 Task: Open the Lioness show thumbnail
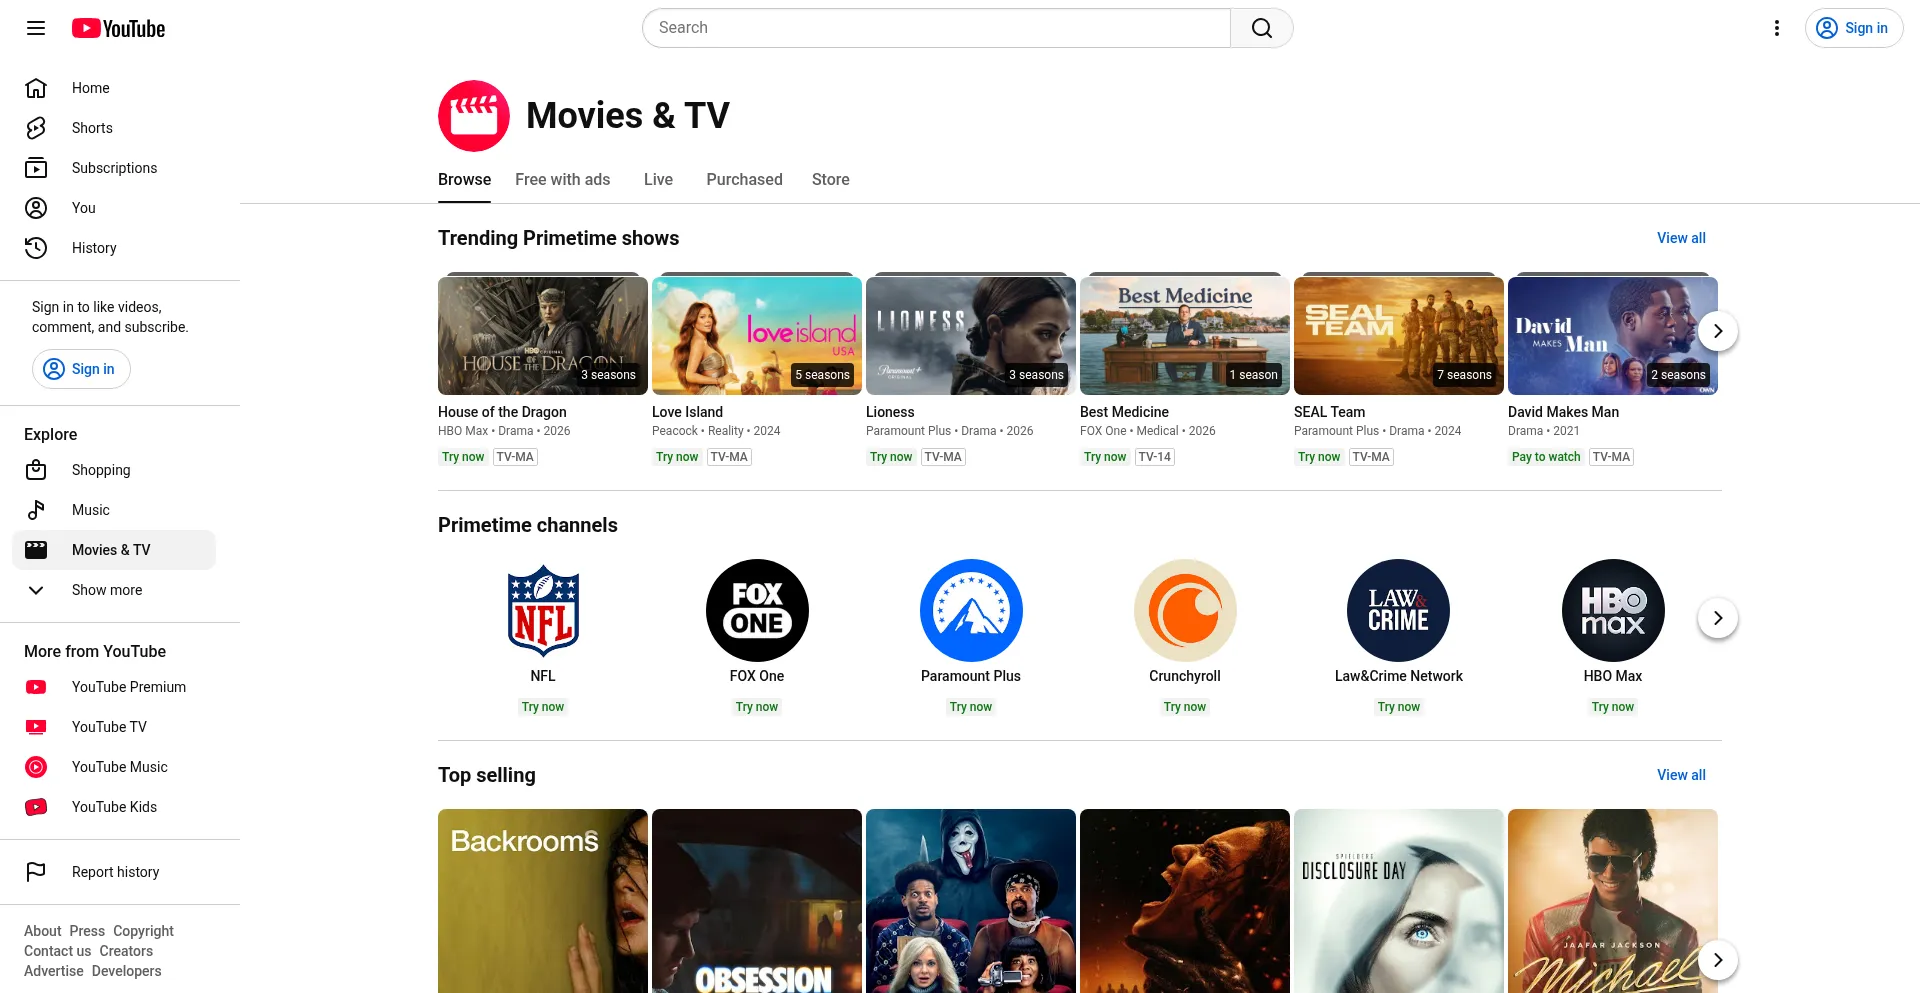(971, 336)
